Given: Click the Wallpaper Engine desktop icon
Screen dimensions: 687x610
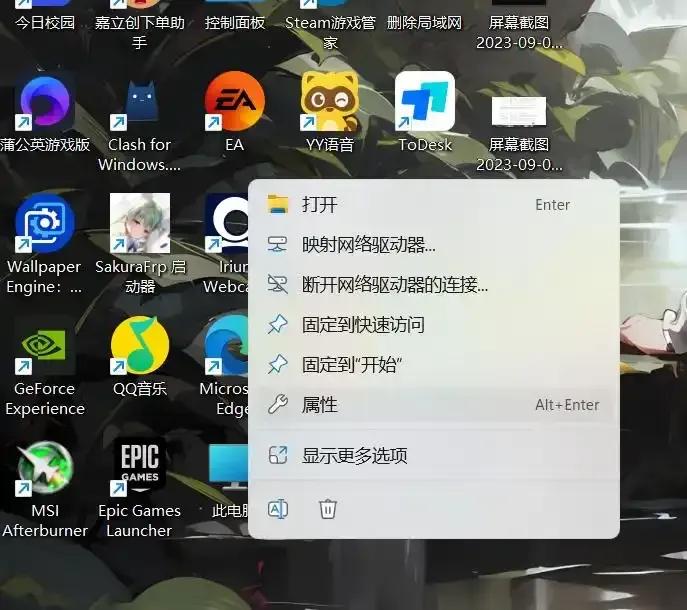Looking at the screenshot, I should (x=44, y=225).
